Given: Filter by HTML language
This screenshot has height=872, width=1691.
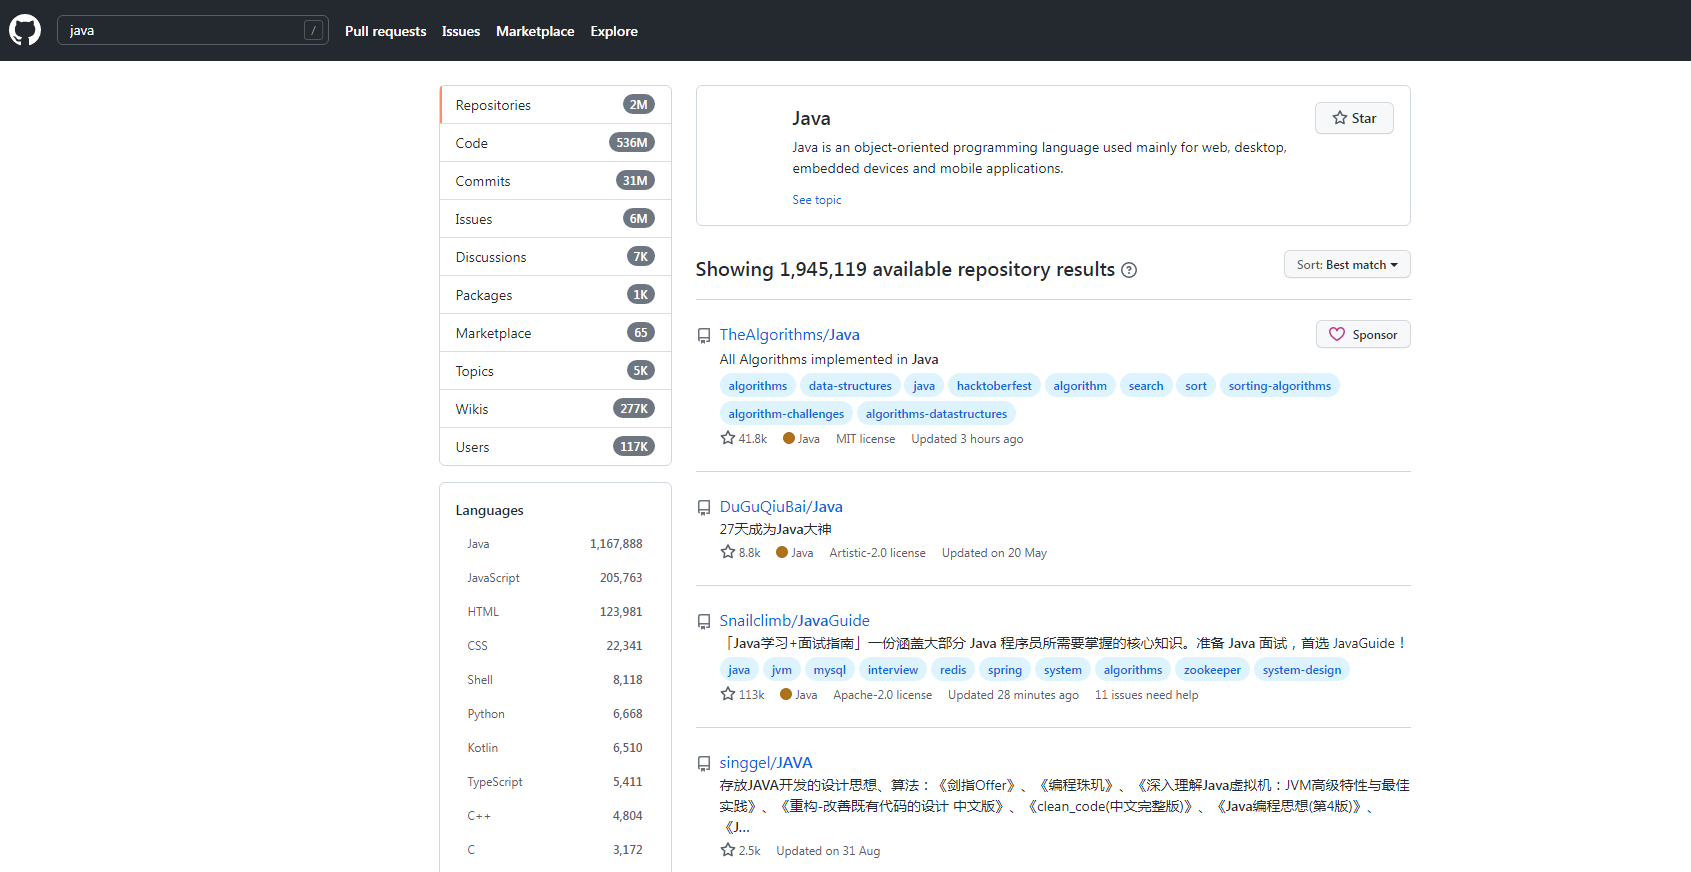Looking at the screenshot, I should [x=555, y=612].
